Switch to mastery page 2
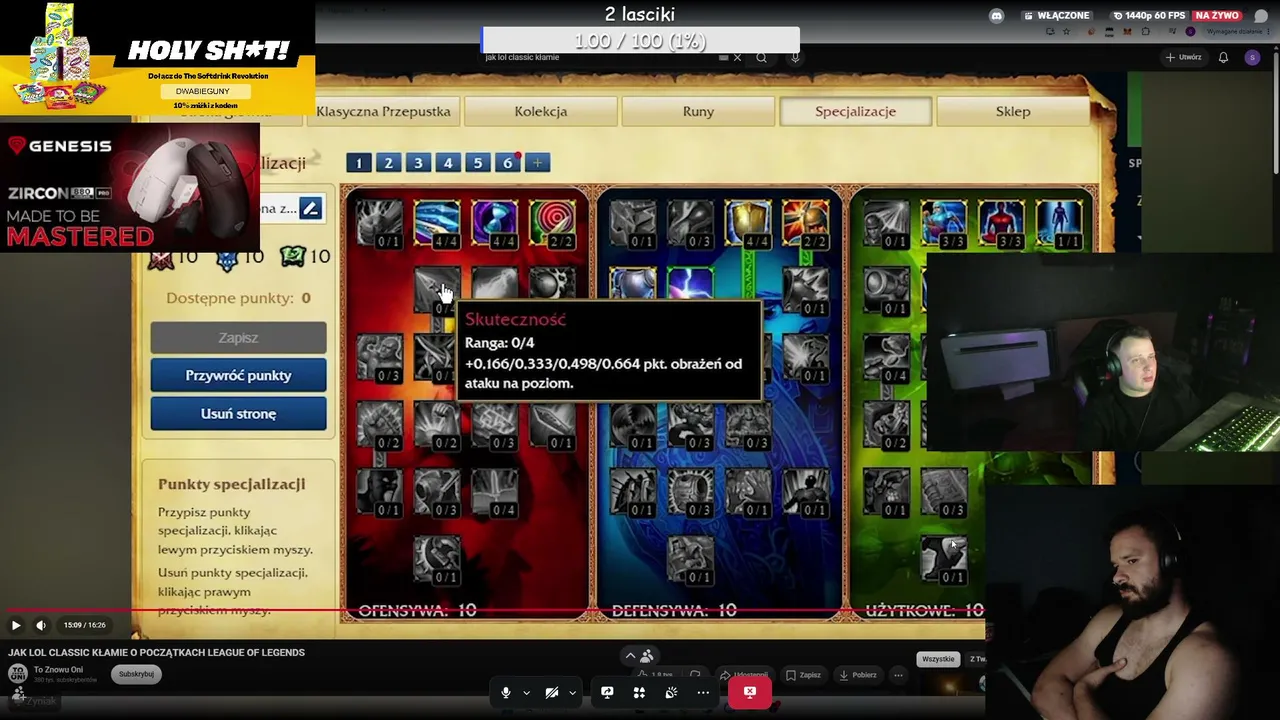The width and height of the screenshot is (1280, 720). coord(389,163)
